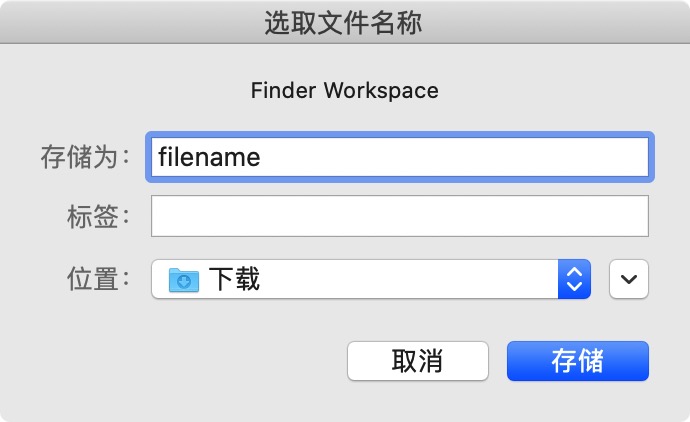Click the blue up-down arrows of location popup

point(574,279)
